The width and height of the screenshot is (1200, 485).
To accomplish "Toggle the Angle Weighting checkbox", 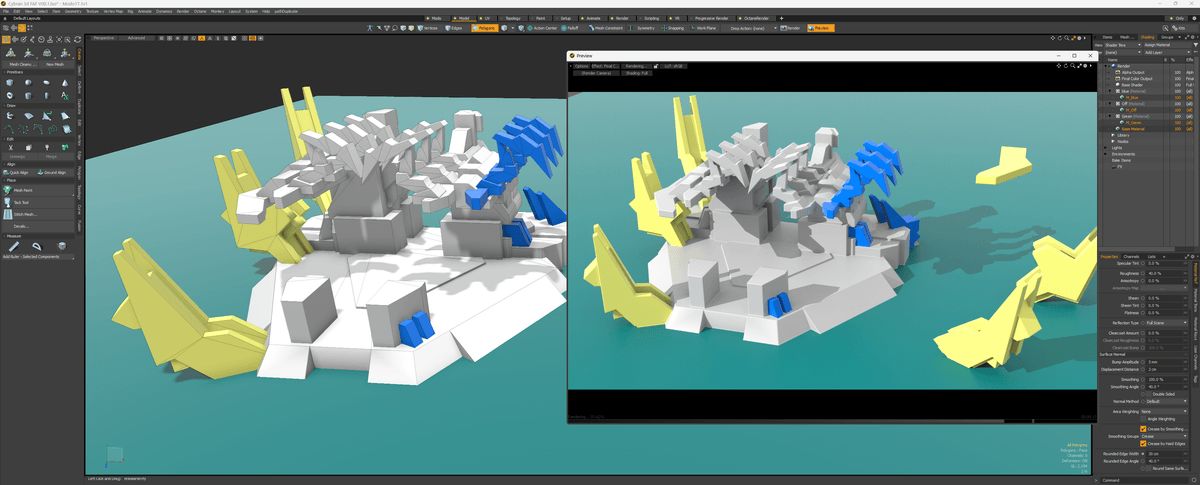I will 1143,419.
